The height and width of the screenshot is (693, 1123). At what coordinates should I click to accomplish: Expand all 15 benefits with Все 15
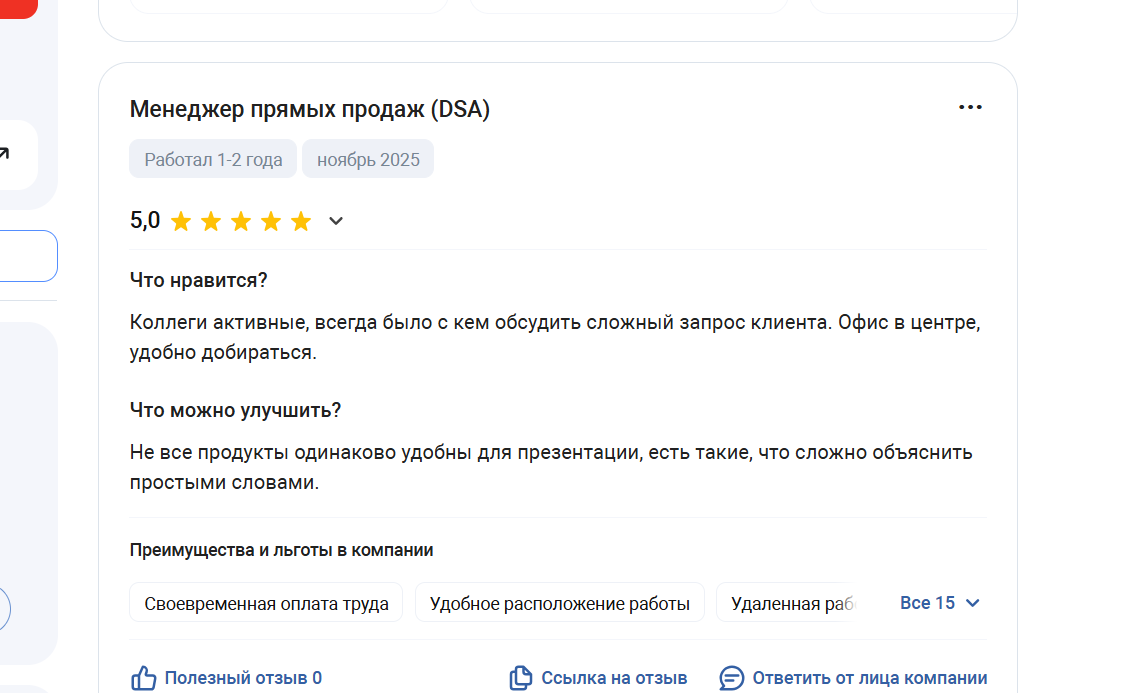927,603
